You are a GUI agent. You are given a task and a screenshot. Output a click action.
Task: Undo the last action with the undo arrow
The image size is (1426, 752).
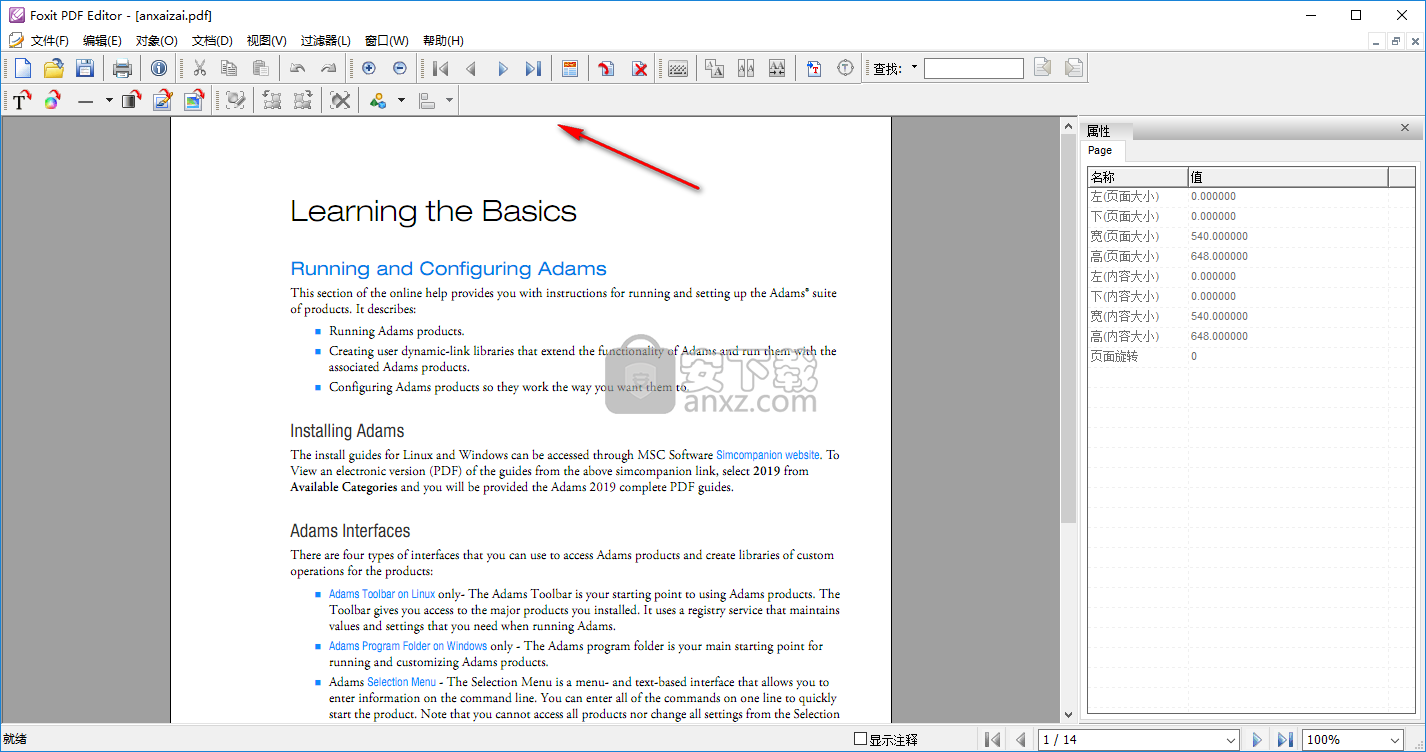298,68
